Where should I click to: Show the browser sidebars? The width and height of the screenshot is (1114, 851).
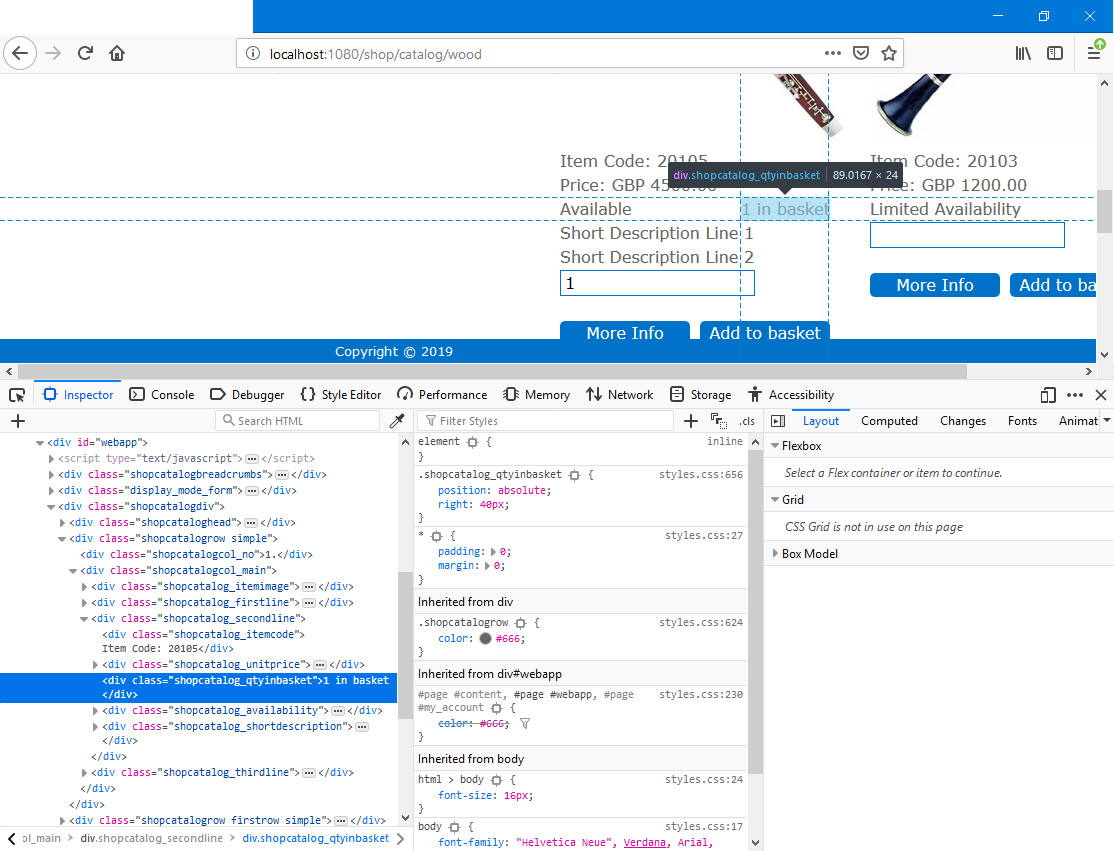(1055, 53)
